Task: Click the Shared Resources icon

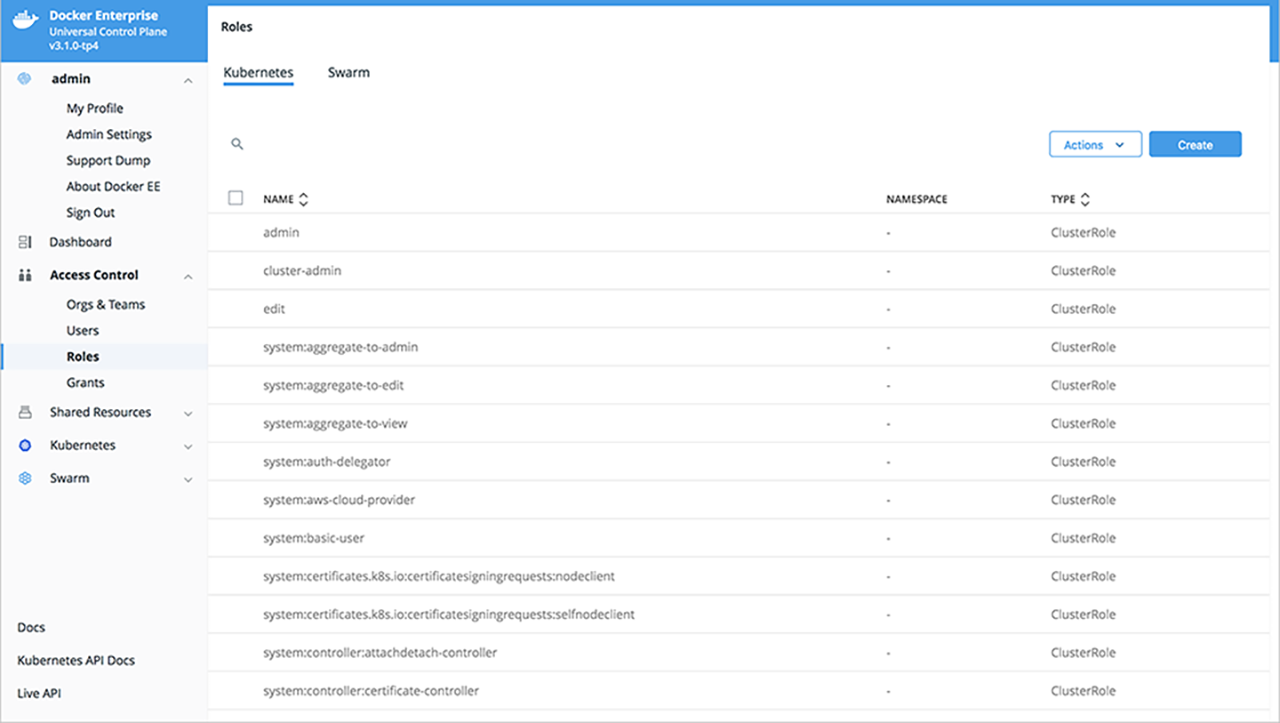Action: tap(25, 412)
